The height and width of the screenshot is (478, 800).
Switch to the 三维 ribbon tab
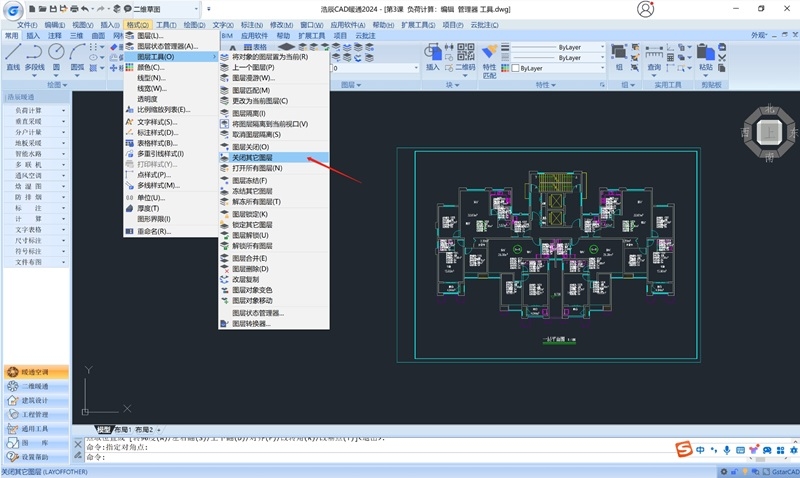[x=77, y=35]
